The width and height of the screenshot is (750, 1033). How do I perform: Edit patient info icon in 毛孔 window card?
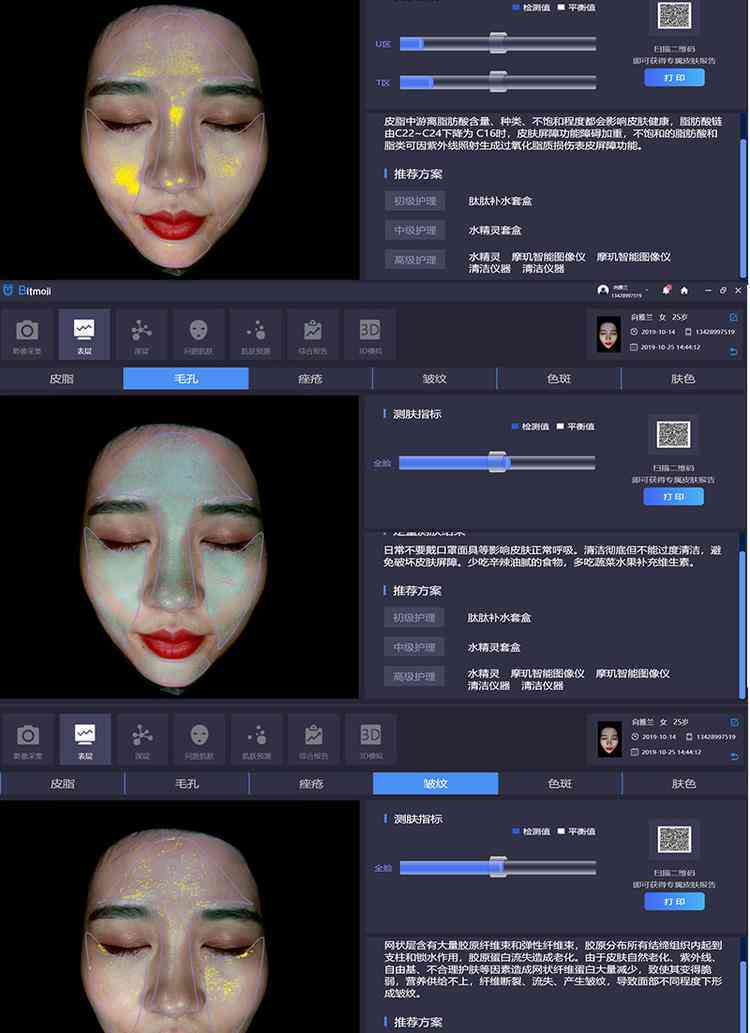pos(734,318)
